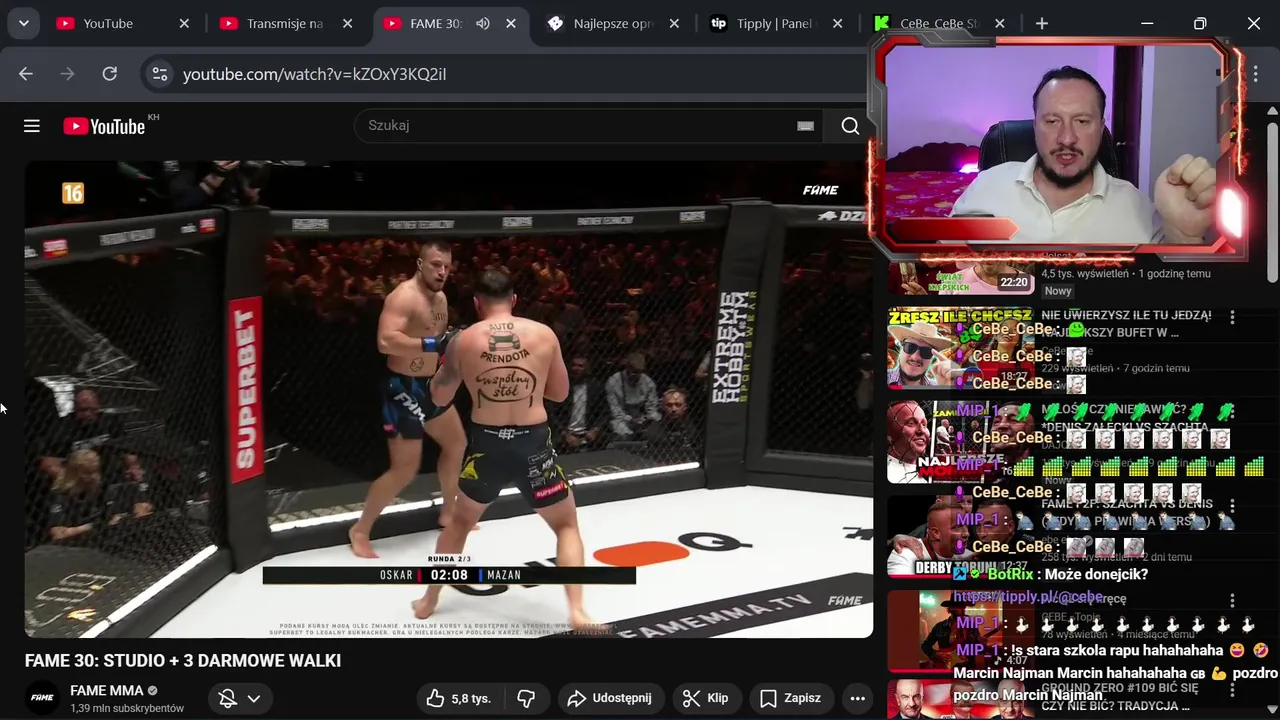The image size is (1280, 720).
Task: Open options for Denis Załęcki video
Action: click(1232, 411)
